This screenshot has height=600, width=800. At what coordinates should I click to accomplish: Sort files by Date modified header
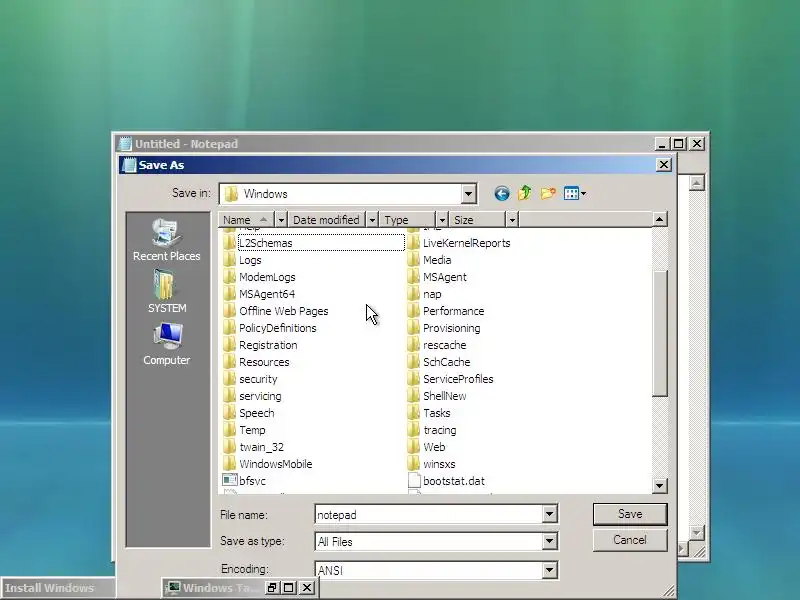pos(327,220)
